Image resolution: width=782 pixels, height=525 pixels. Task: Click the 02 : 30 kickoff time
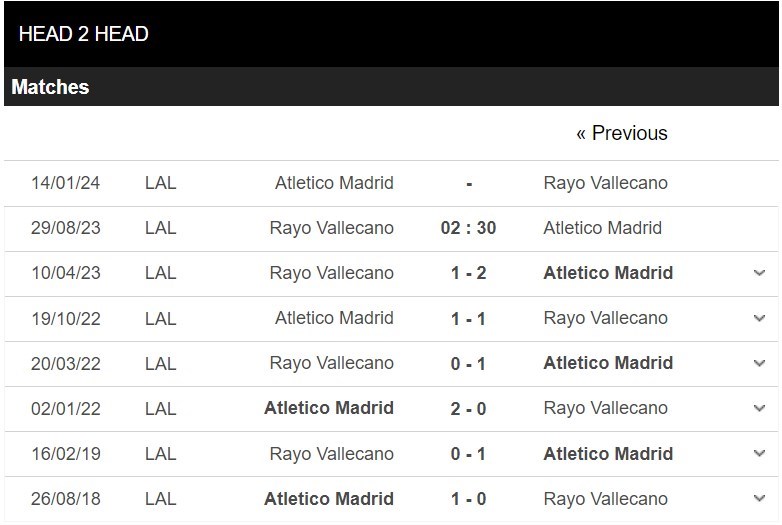coord(468,228)
